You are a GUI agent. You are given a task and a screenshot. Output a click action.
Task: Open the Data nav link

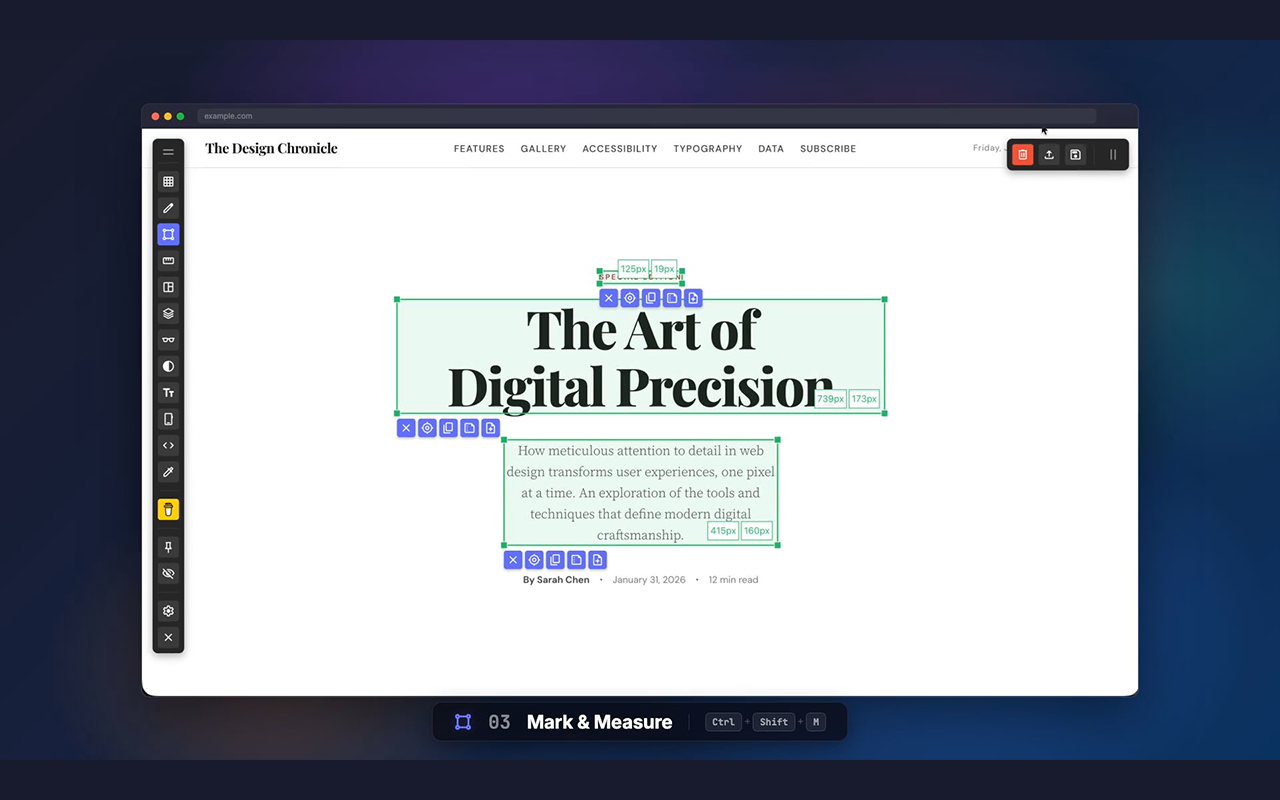point(771,149)
